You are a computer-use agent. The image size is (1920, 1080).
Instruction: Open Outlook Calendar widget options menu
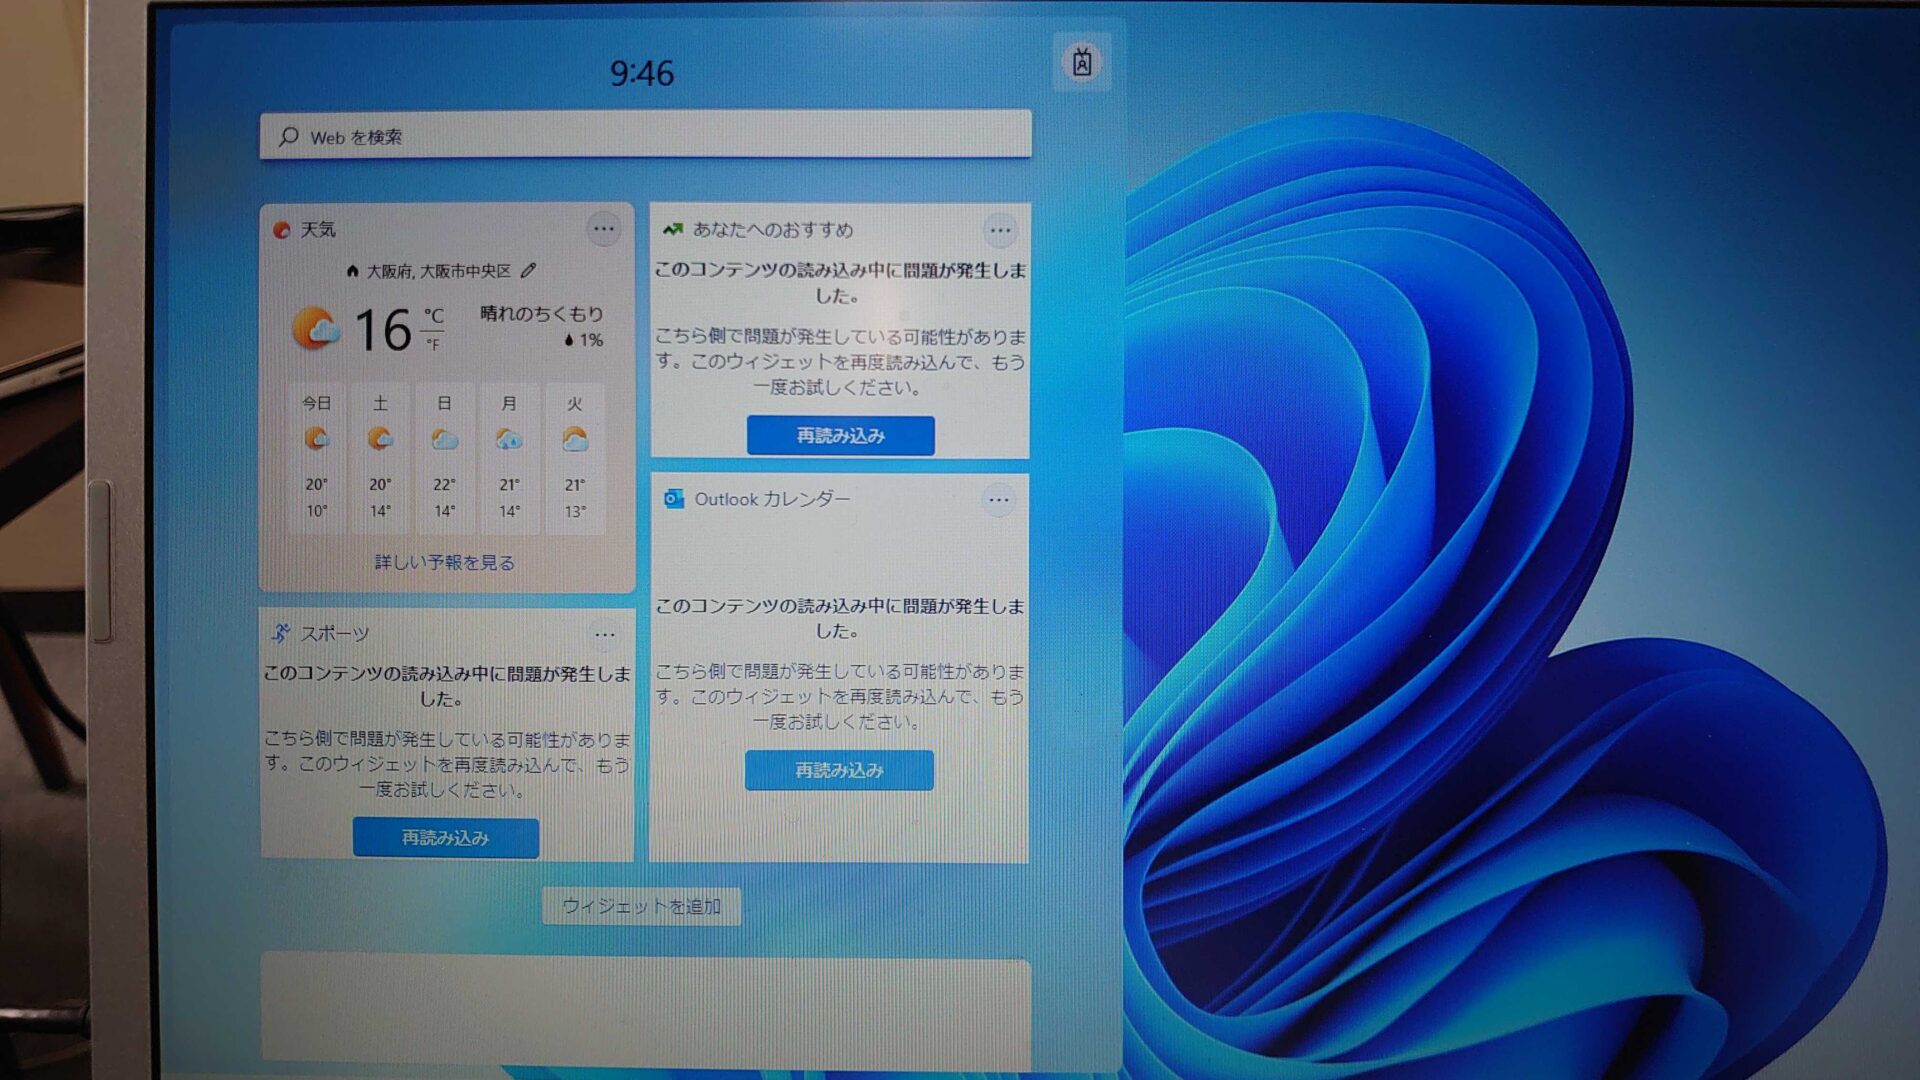point(998,500)
